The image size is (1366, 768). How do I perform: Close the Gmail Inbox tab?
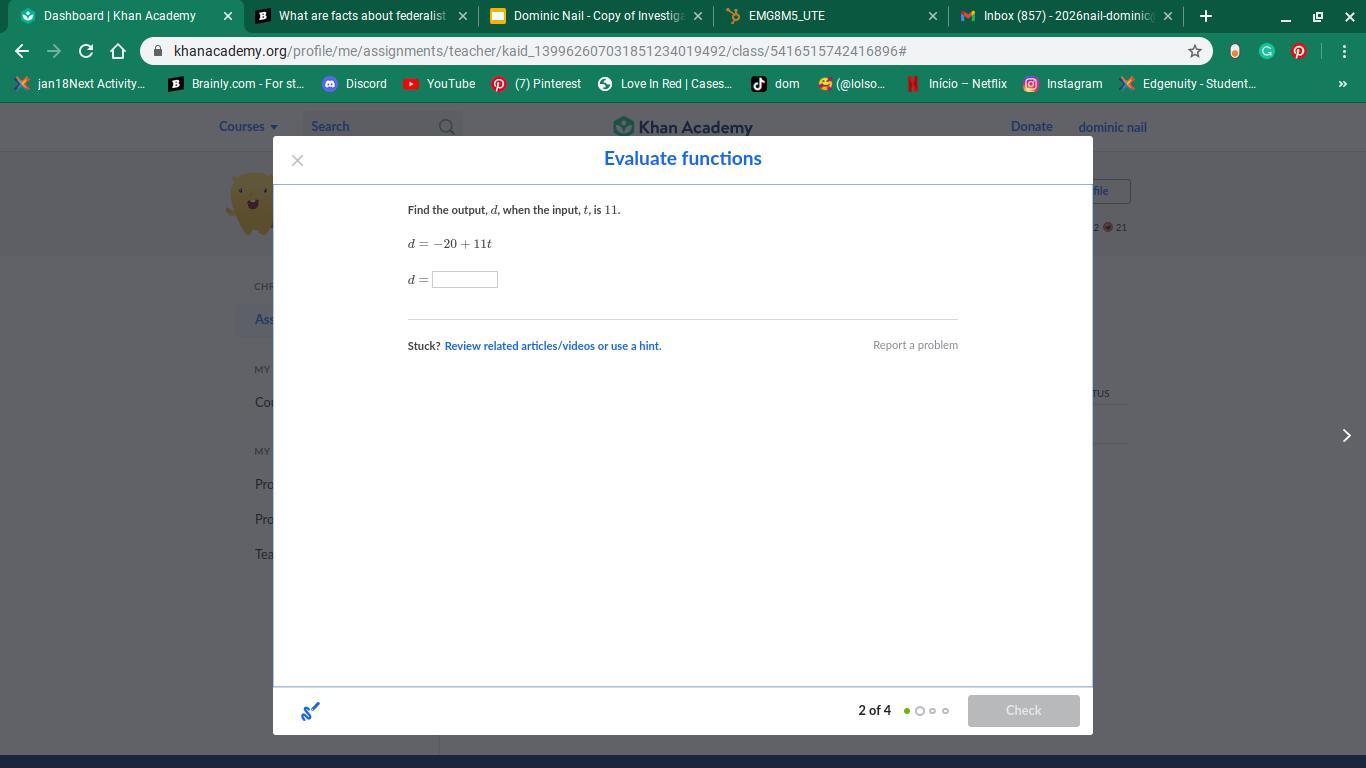click(x=1168, y=16)
